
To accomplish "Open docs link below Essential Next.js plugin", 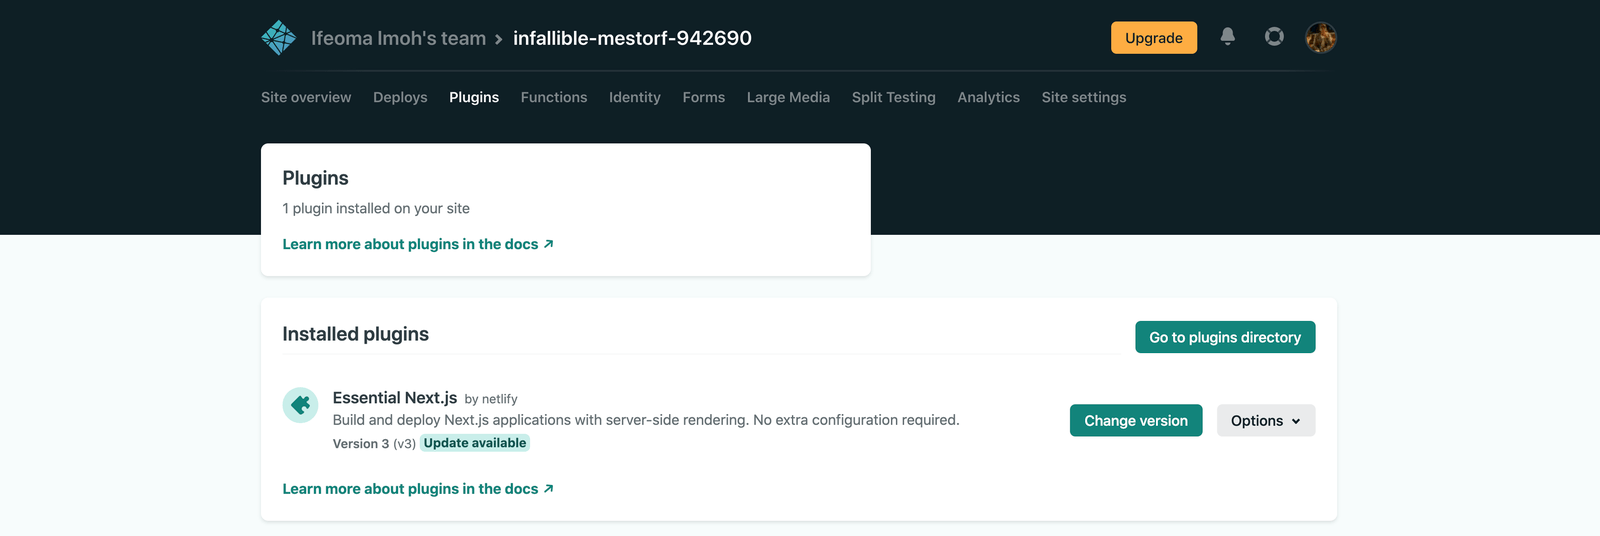I will [x=418, y=489].
